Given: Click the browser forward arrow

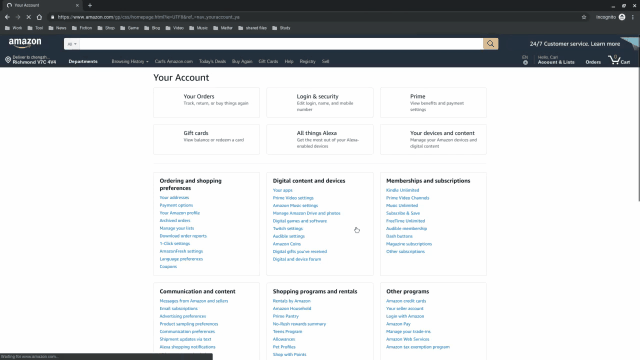Looking at the screenshot, I should 18,17.
